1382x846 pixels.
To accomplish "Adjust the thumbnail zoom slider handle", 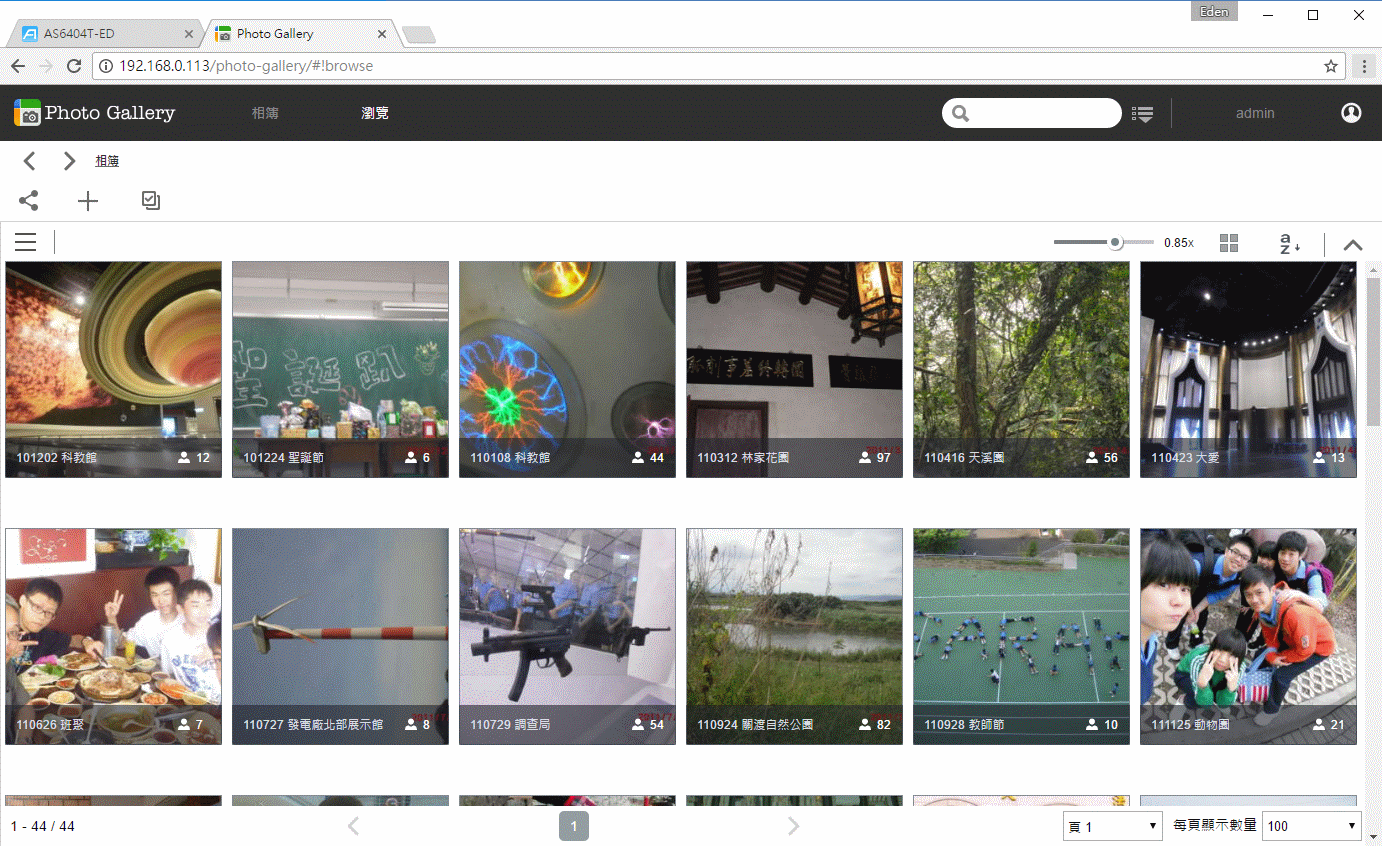I will [1116, 242].
